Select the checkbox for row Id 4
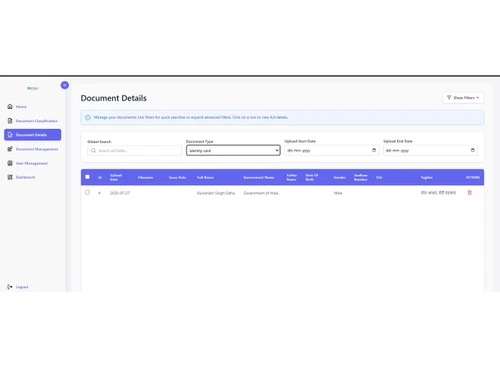The width and height of the screenshot is (500, 375). tap(87, 192)
